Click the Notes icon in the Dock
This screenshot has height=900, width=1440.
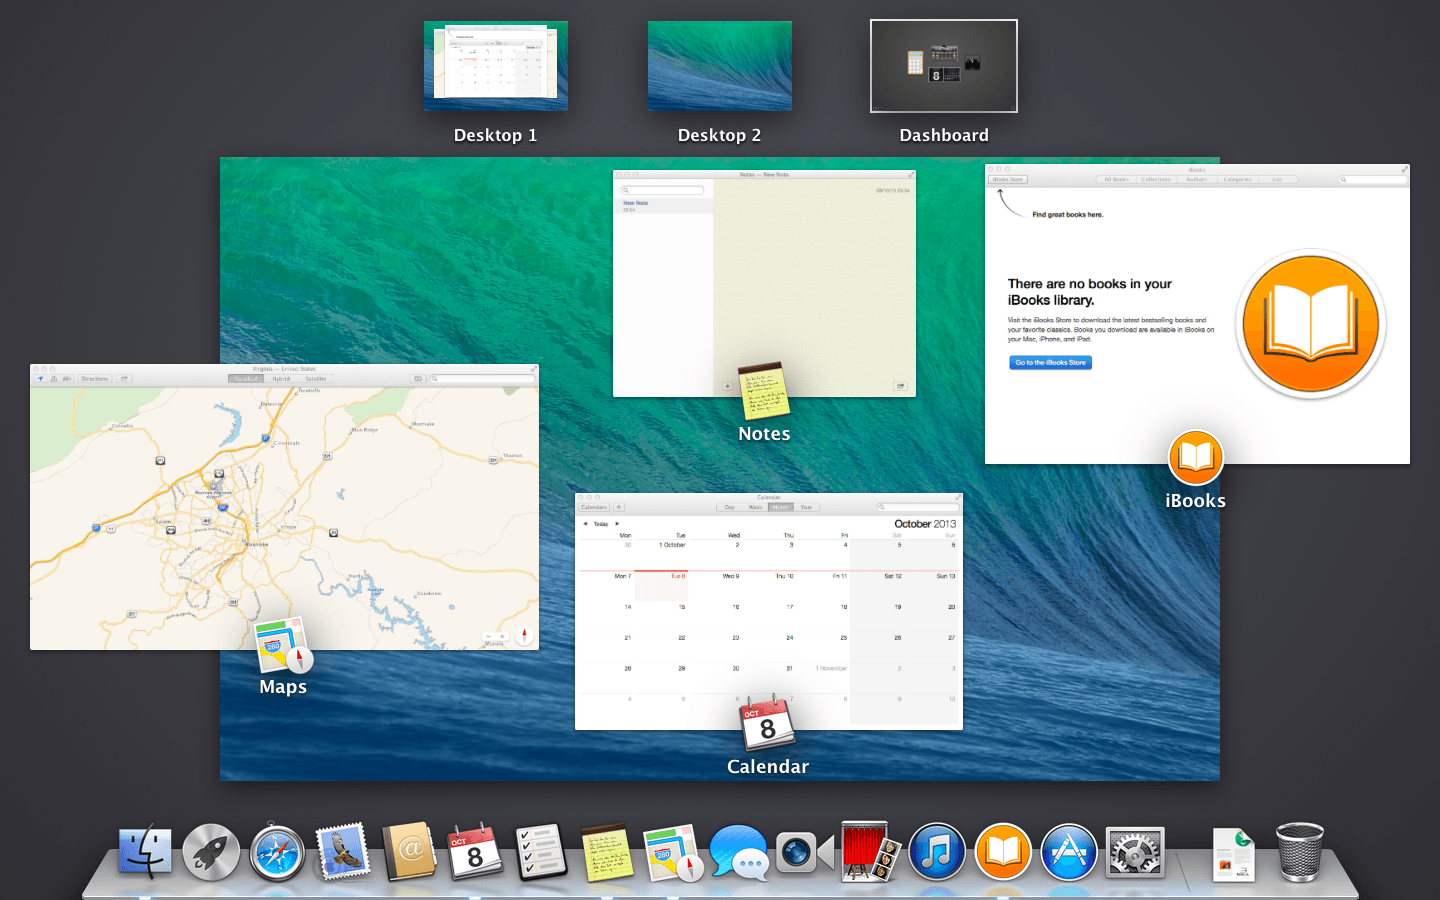(607, 852)
